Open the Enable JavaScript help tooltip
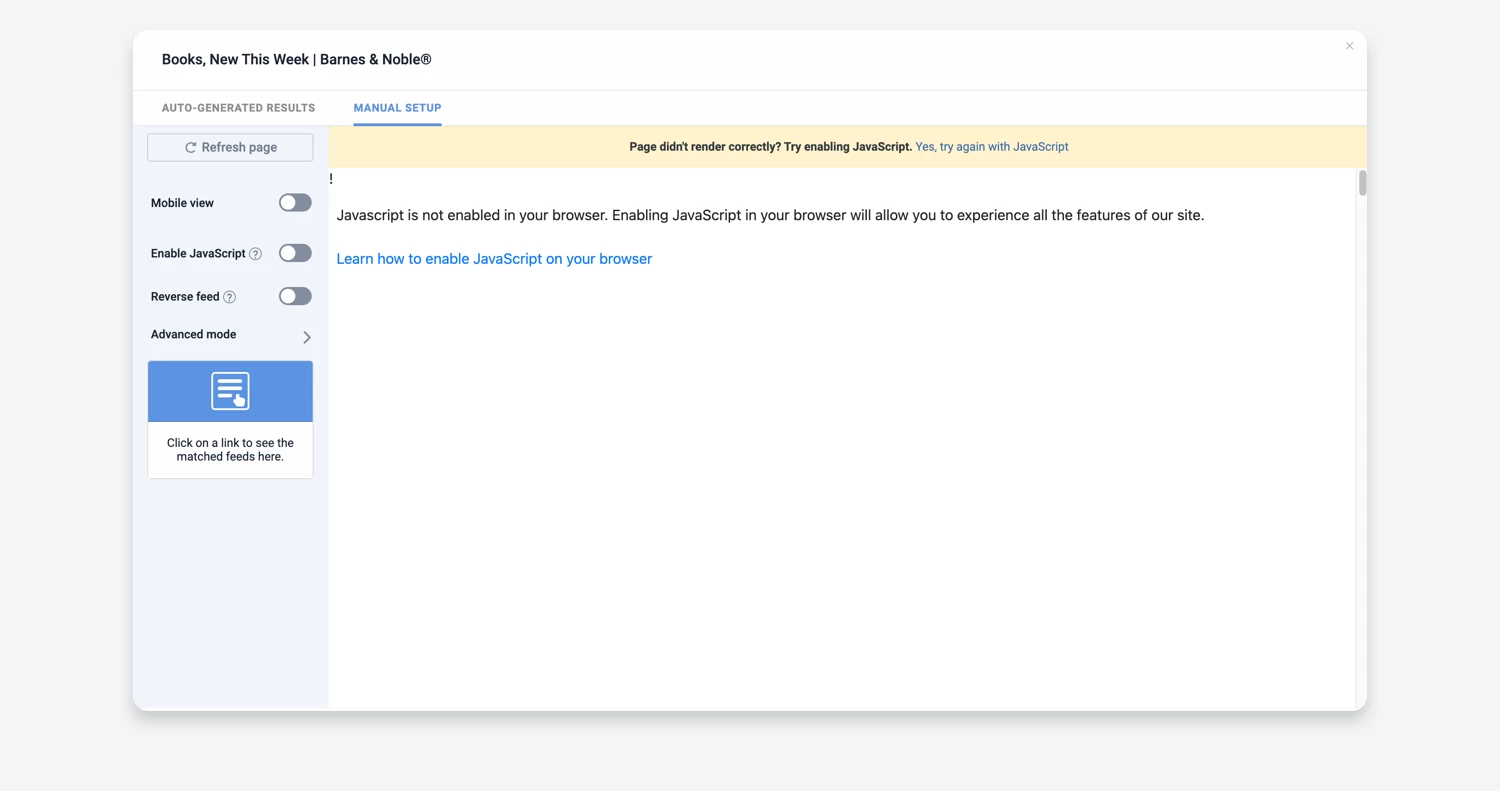 (x=256, y=253)
